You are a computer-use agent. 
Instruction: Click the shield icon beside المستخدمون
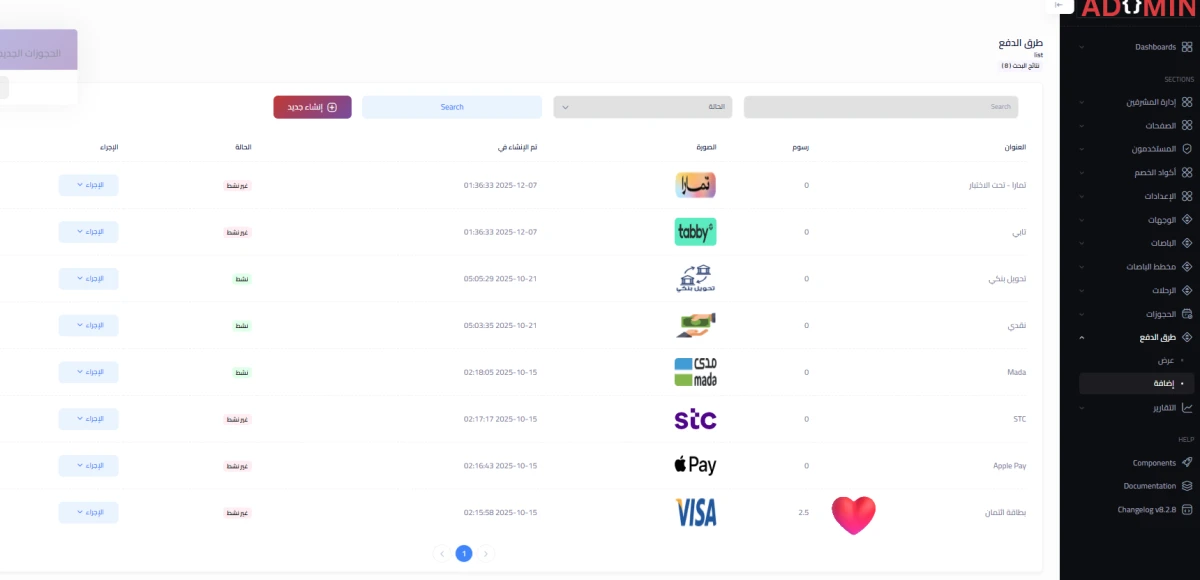point(1187,149)
